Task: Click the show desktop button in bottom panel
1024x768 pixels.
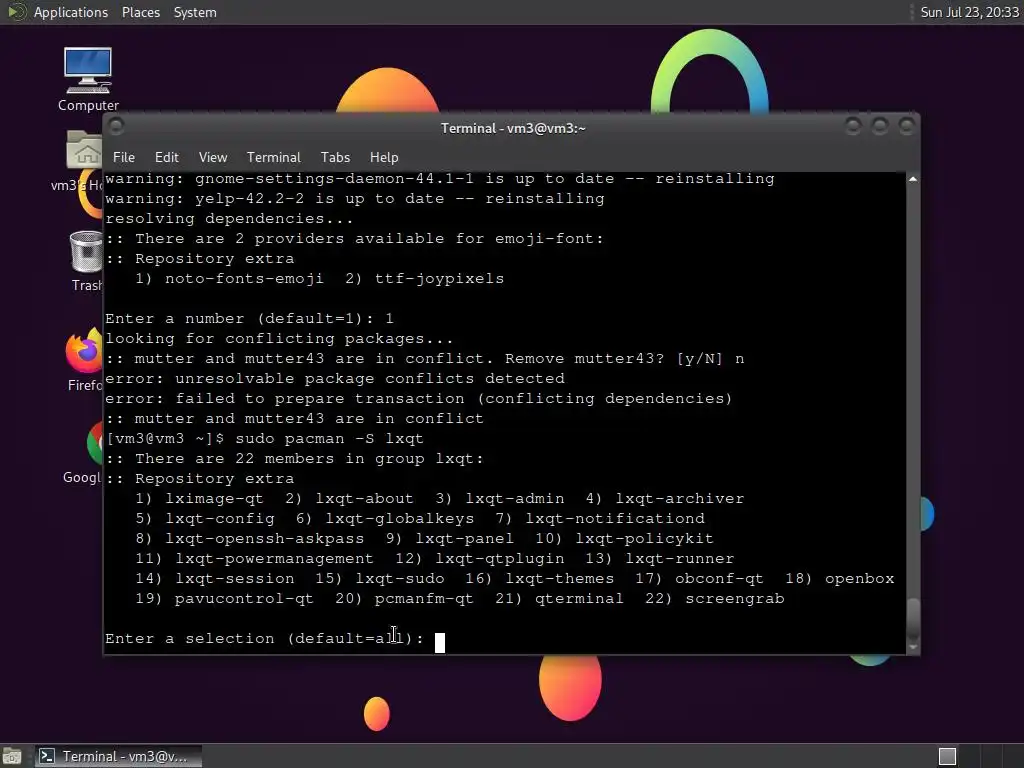Action: click(x=12, y=756)
